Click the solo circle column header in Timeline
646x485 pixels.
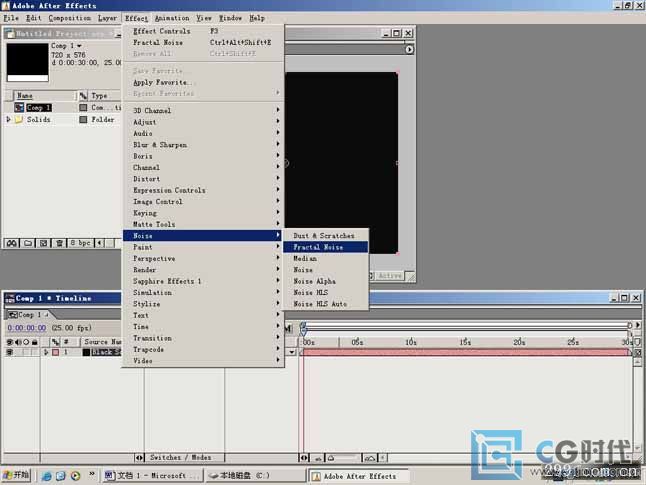pyautogui.click(x=26, y=342)
